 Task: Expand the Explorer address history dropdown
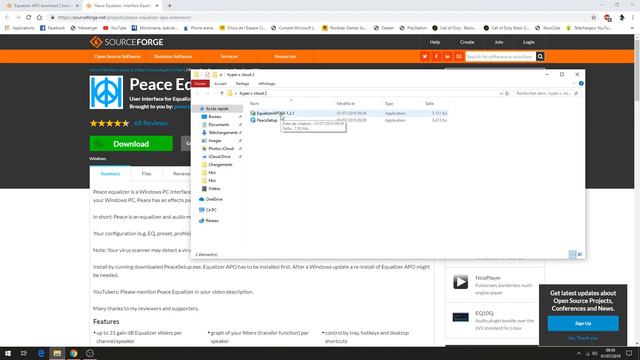[x=501, y=93]
